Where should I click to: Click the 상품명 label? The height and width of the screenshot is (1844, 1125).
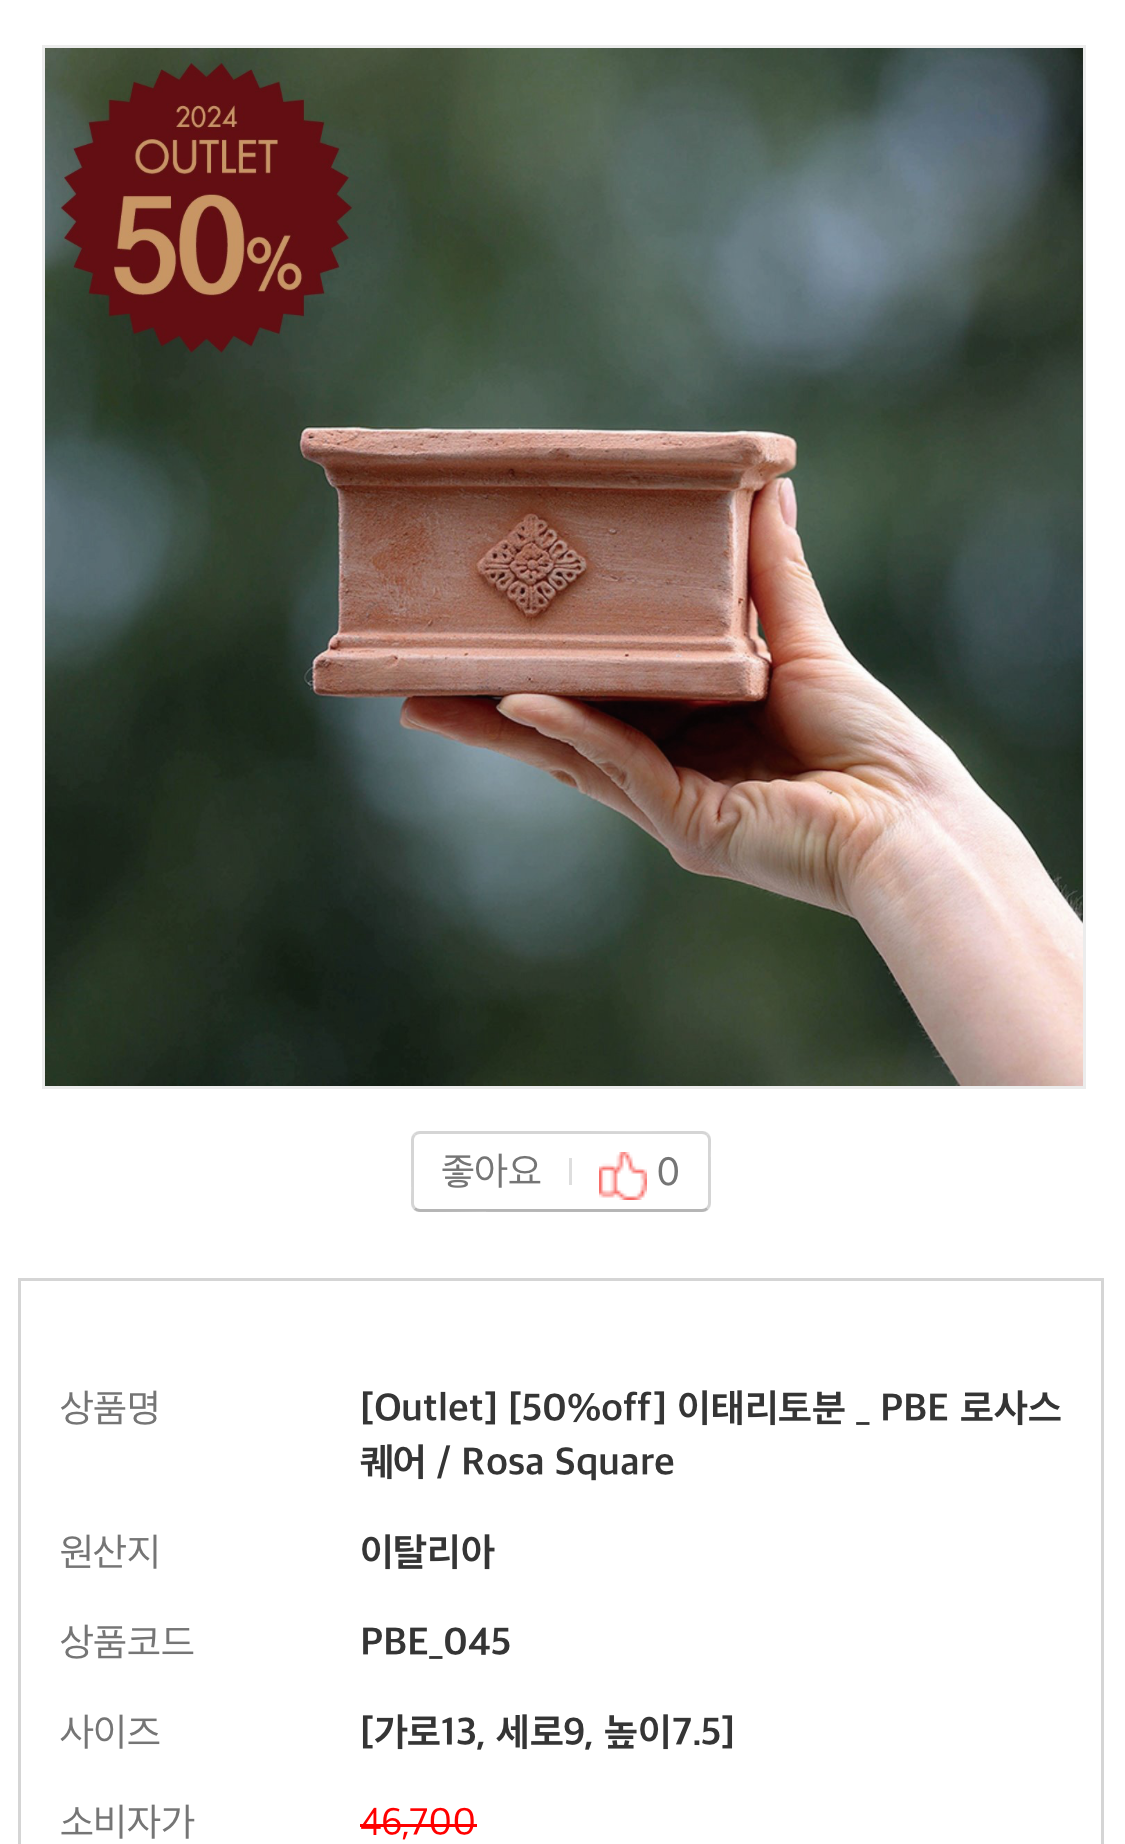tap(110, 1407)
